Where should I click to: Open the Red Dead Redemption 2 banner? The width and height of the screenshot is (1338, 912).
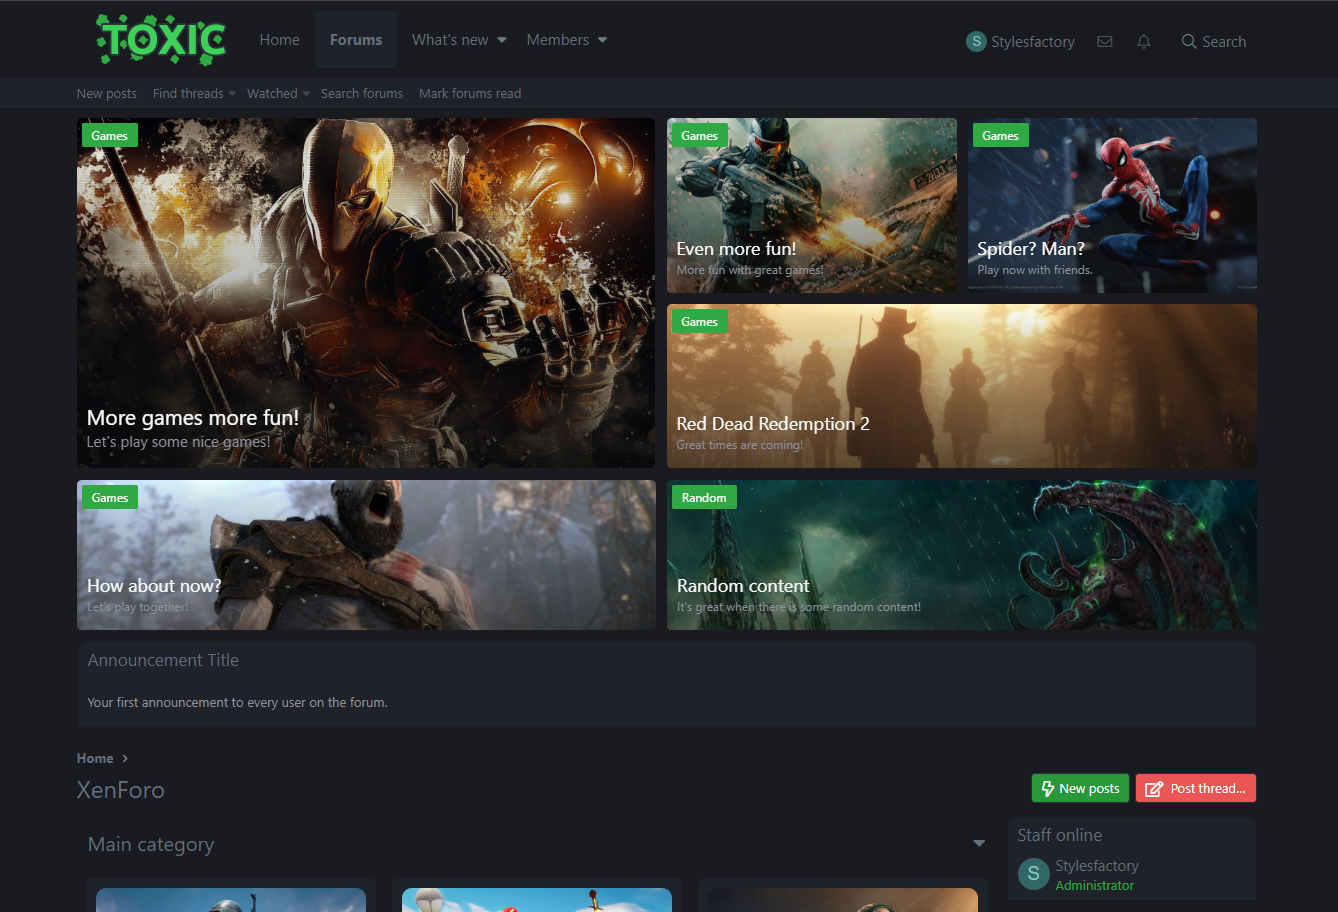pos(961,386)
